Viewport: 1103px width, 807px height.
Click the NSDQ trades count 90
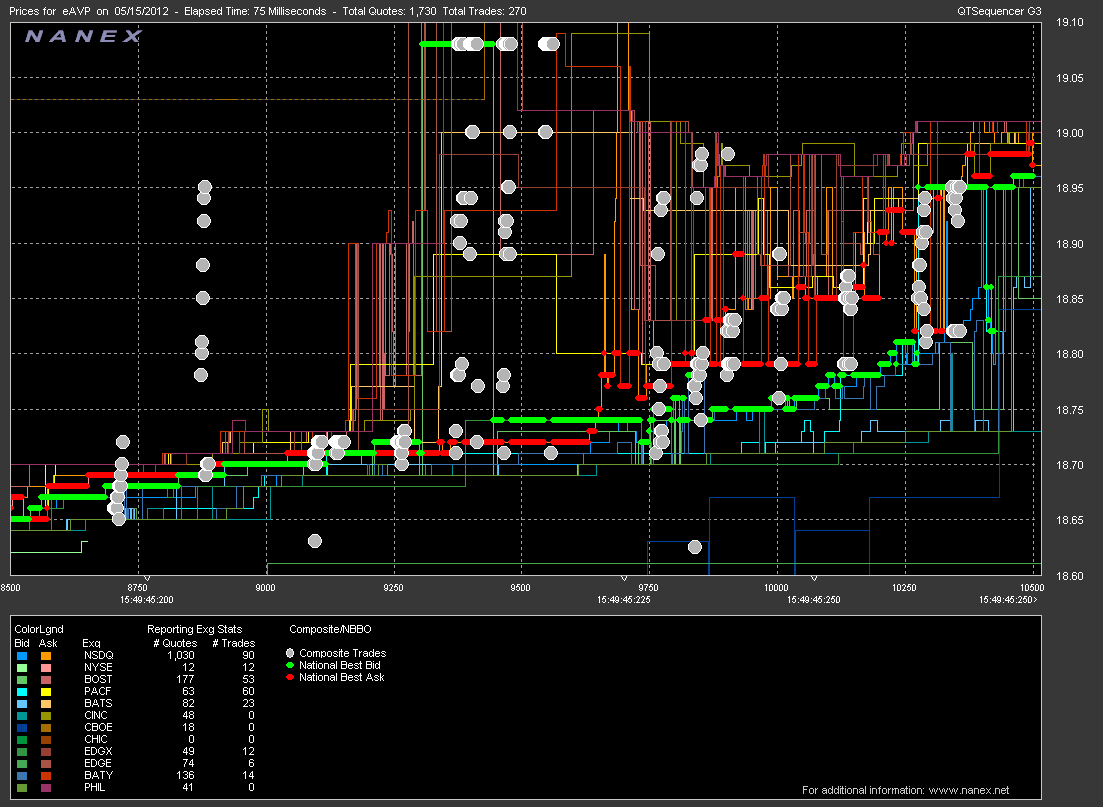point(248,655)
